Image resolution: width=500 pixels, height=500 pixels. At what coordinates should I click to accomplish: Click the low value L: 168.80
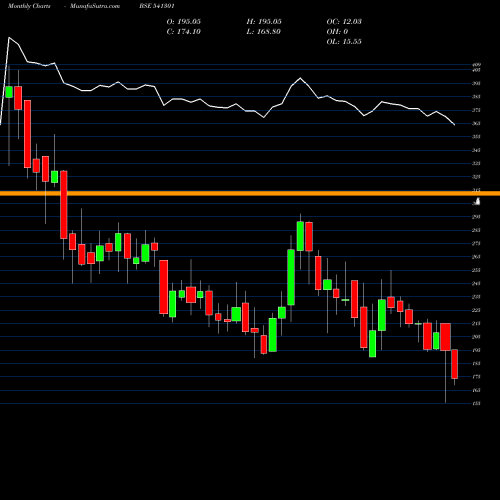point(263,32)
